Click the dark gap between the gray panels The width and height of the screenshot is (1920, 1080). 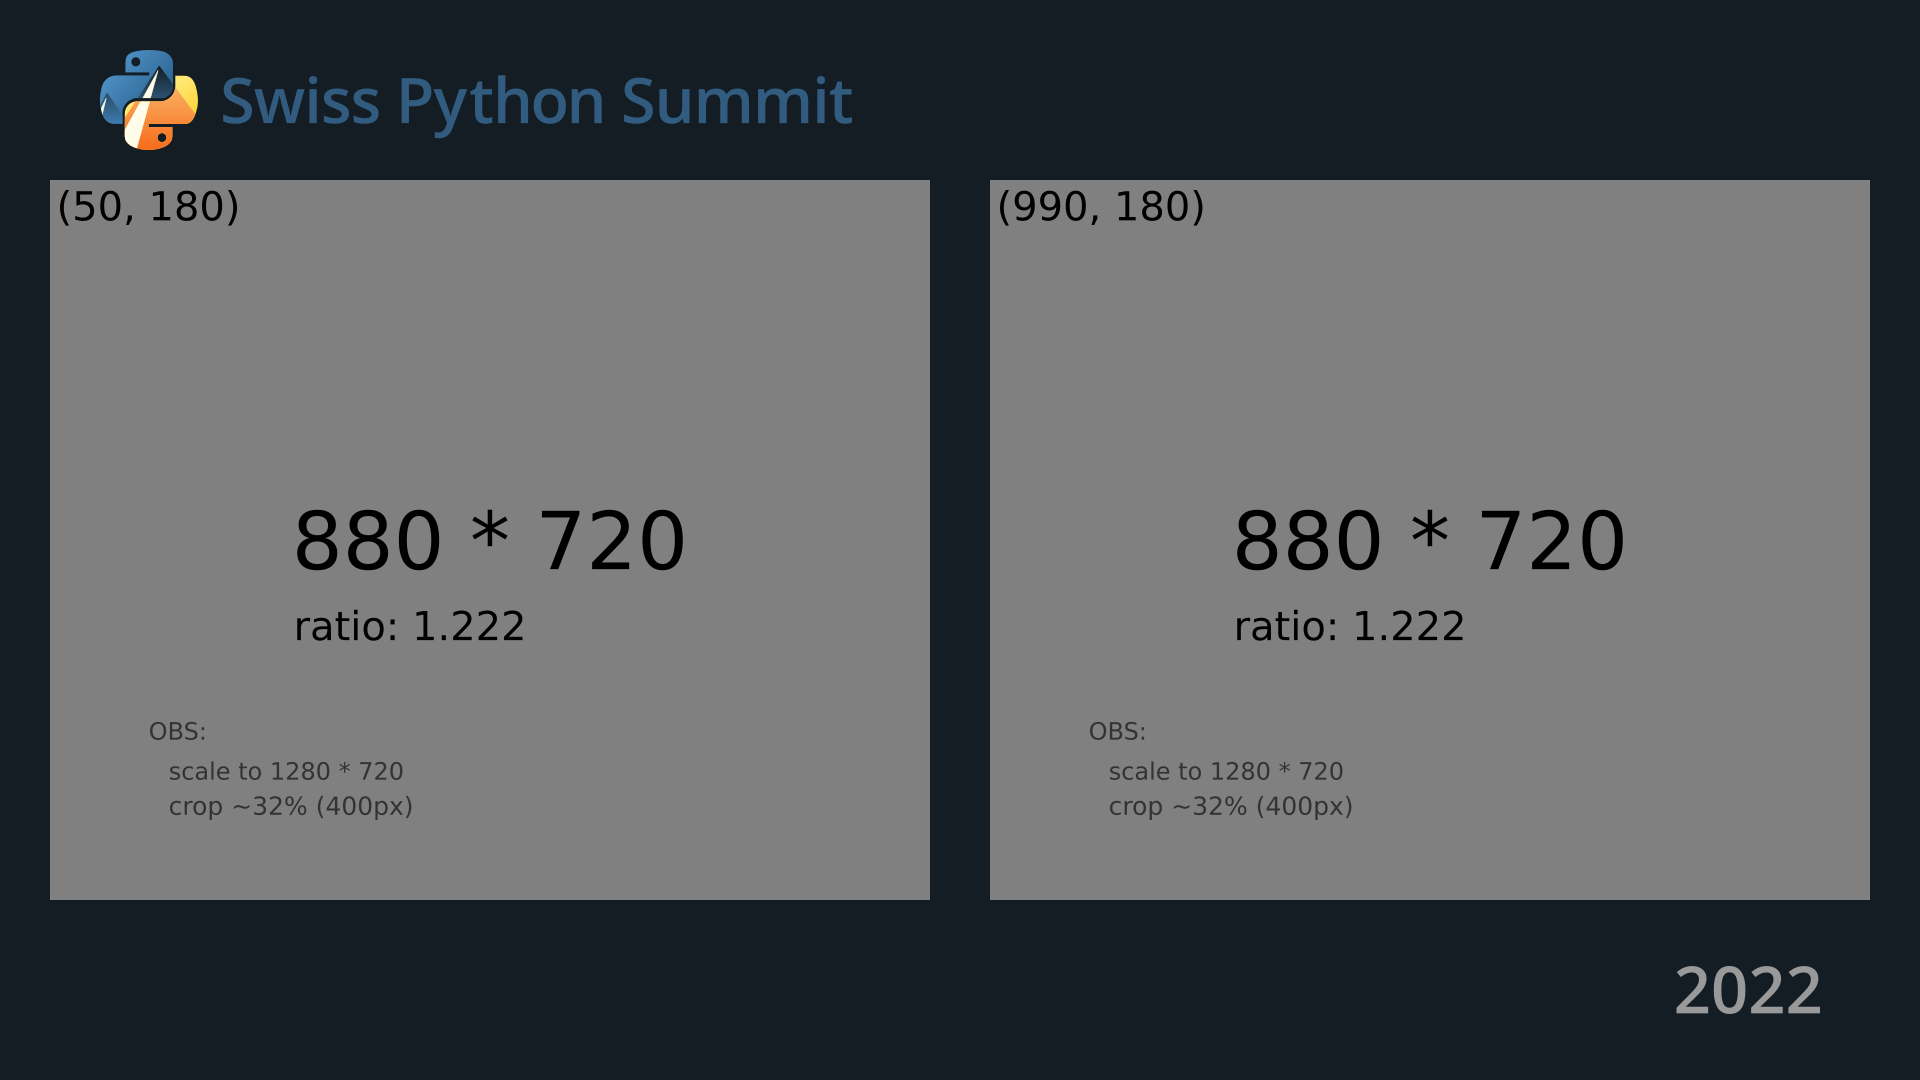(960, 540)
